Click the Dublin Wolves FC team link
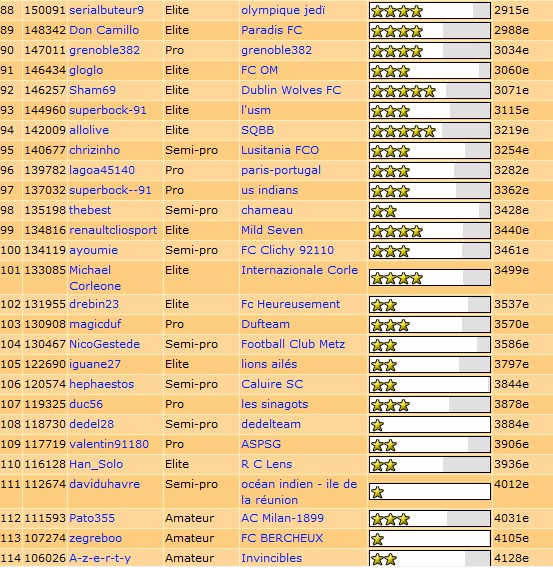Viewport: 553px width, 568px height. (x=291, y=90)
